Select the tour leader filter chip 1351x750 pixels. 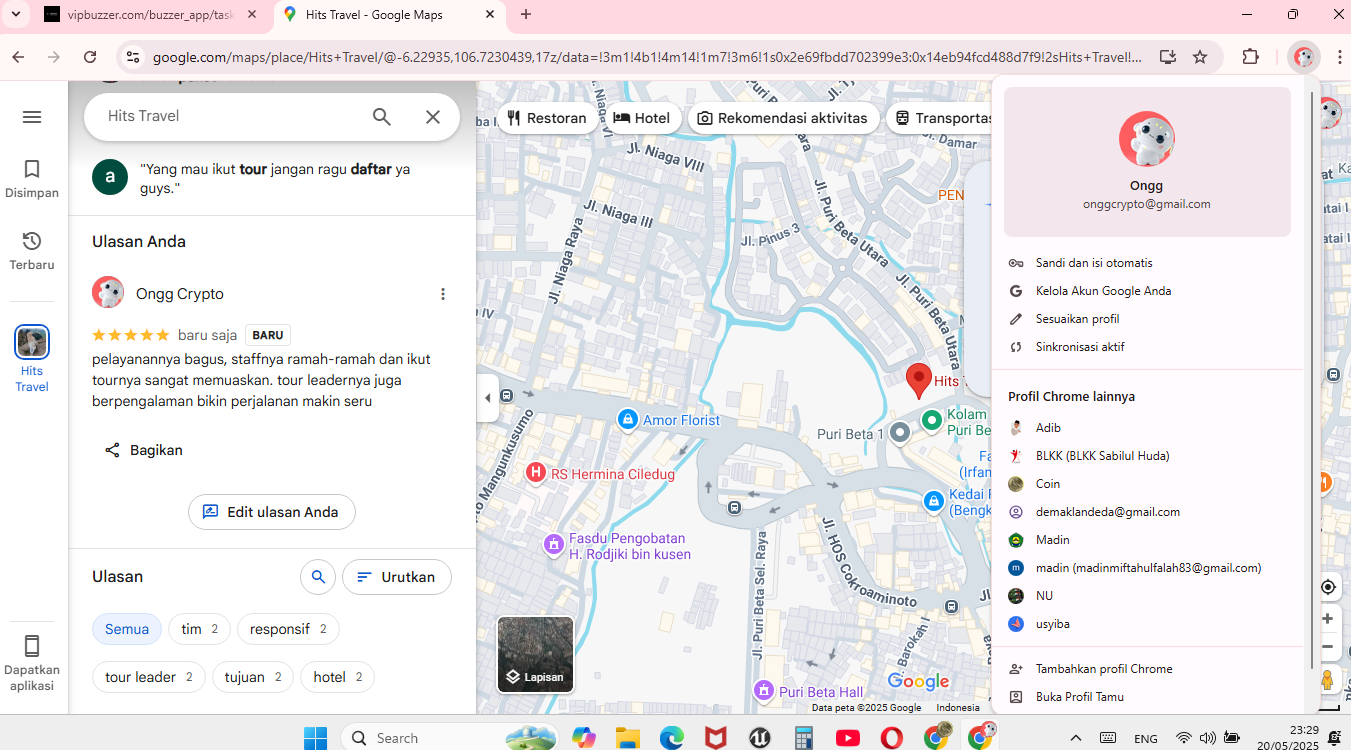149,677
